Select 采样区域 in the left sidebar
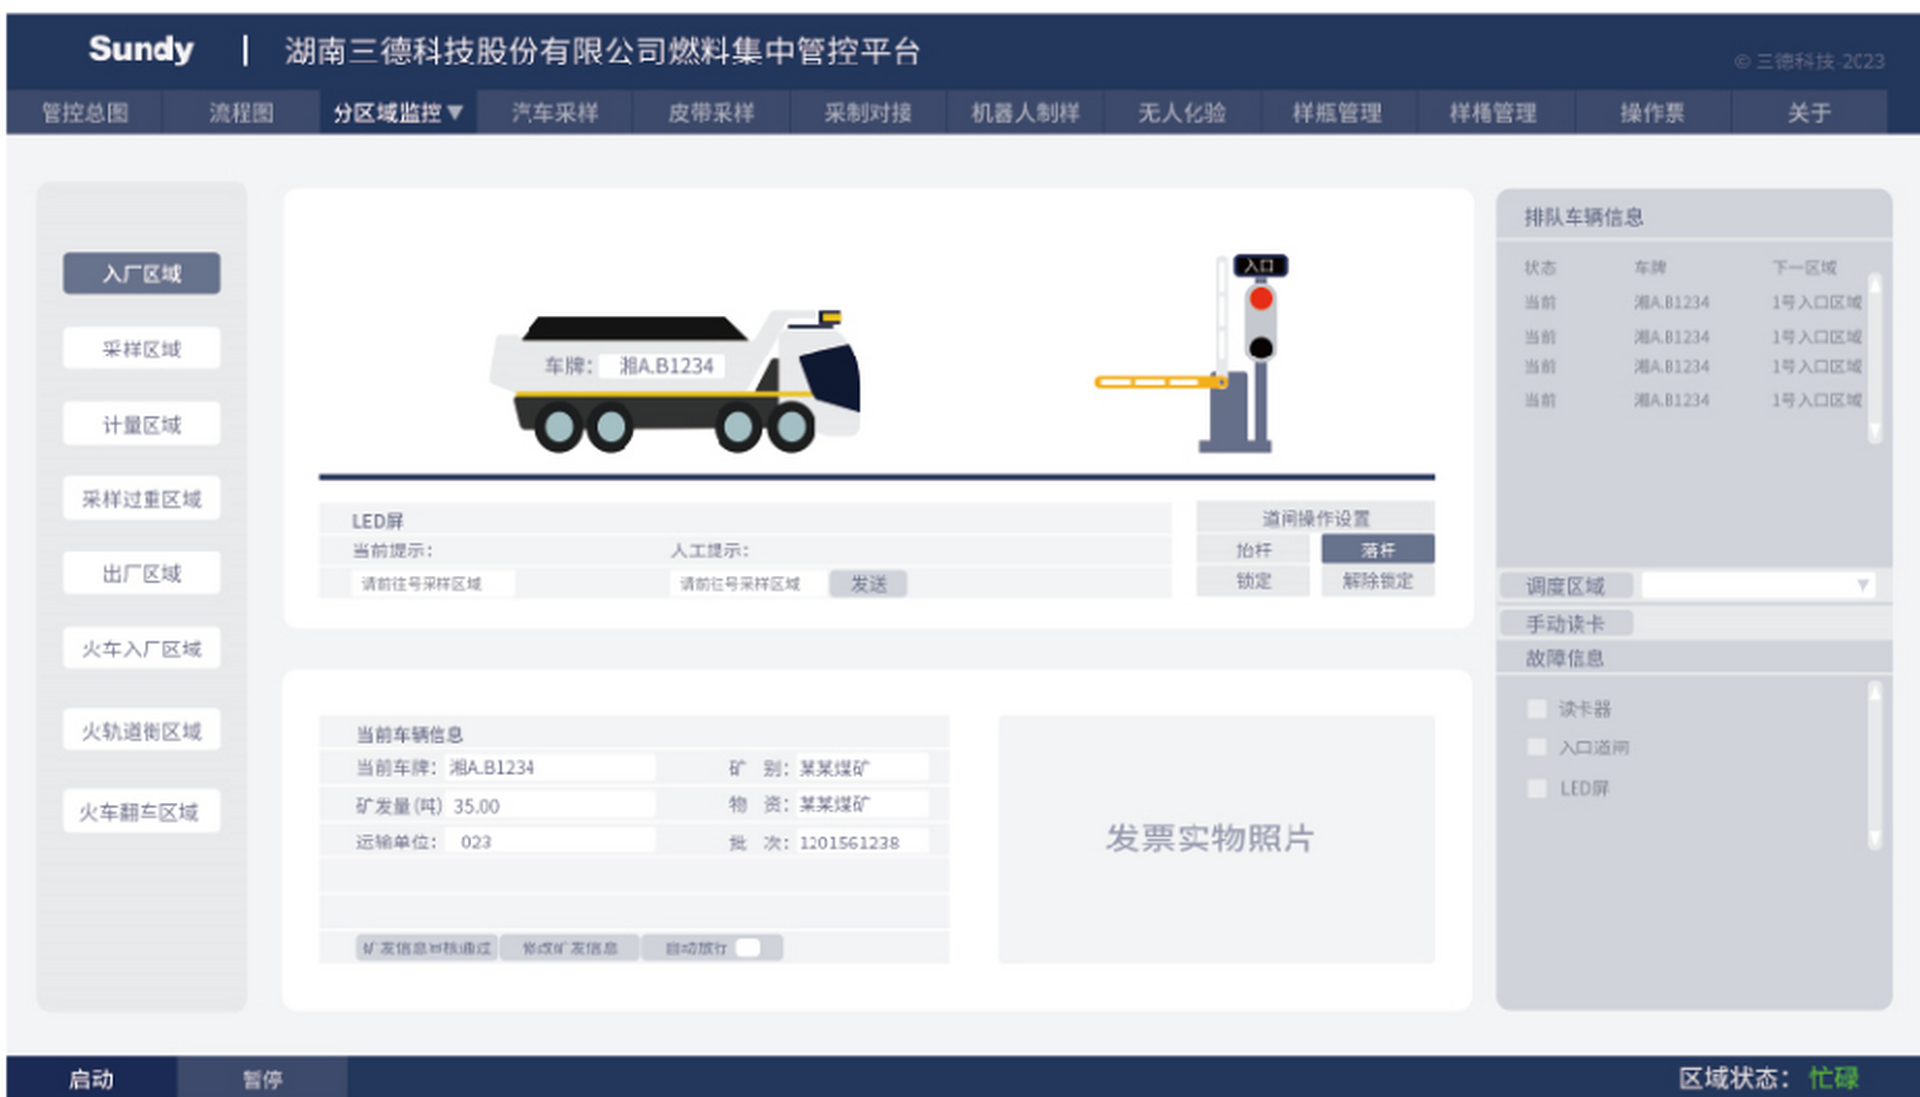1920x1097 pixels. click(x=142, y=349)
